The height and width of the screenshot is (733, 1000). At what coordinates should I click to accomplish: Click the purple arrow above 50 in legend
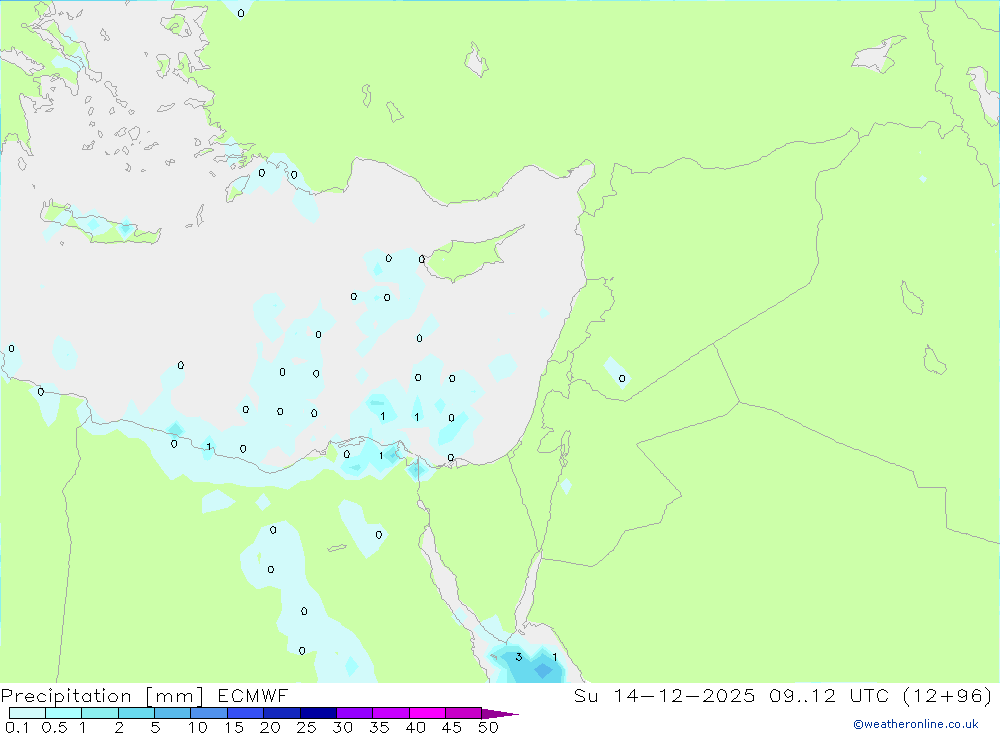(x=499, y=713)
